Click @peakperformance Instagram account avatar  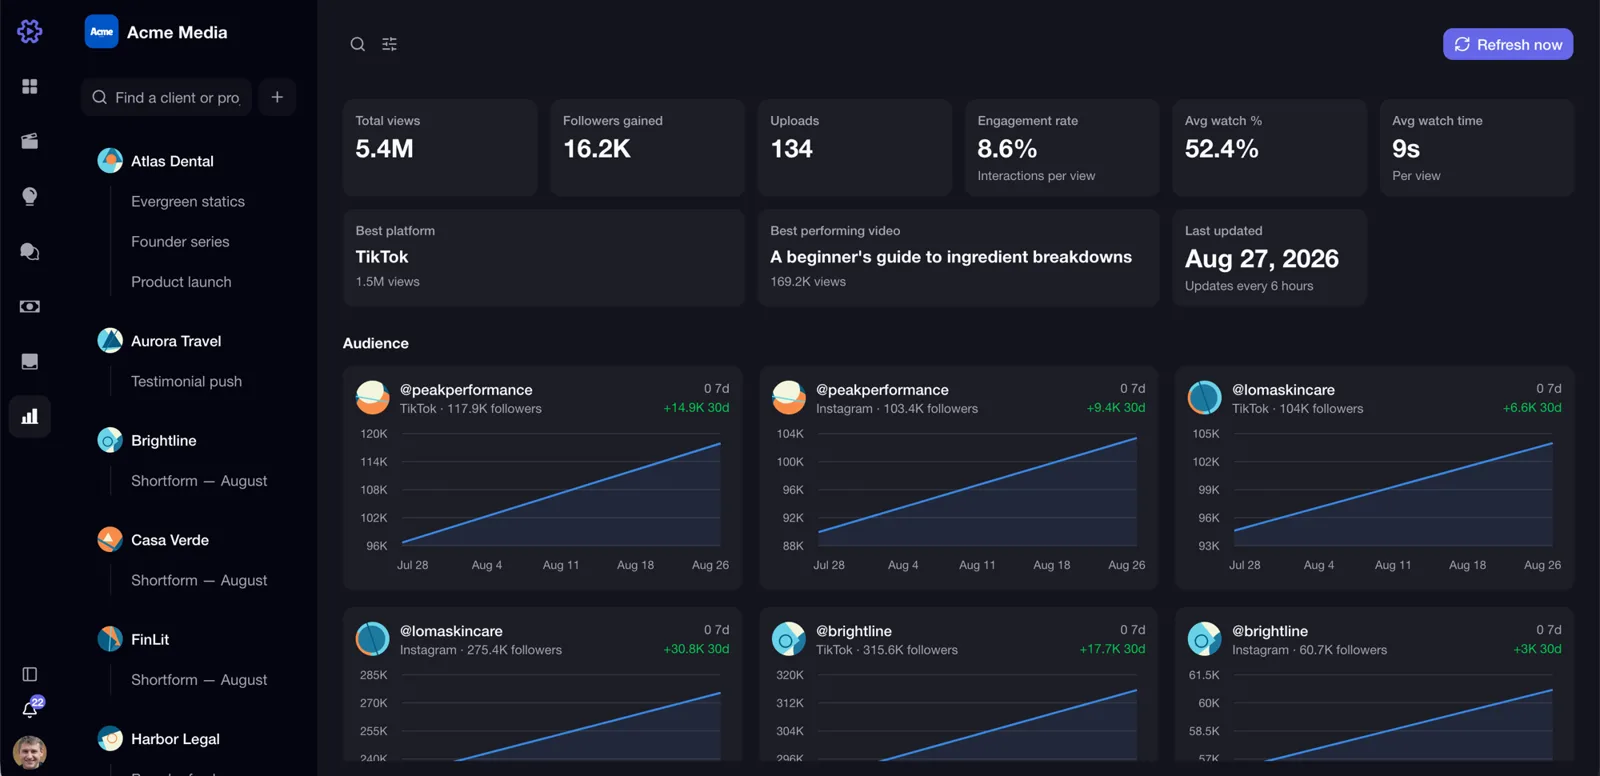point(789,398)
